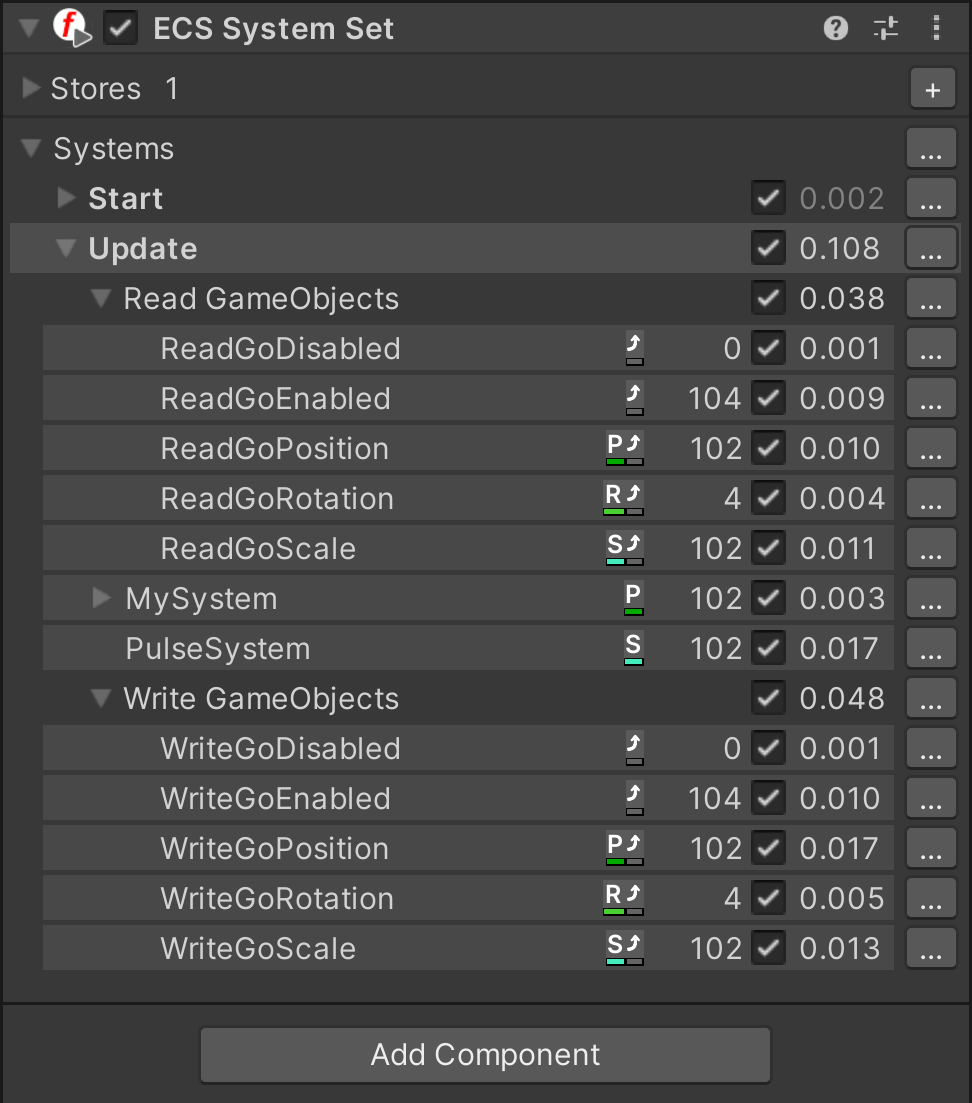This screenshot has width=972, height=1103.
Task: Collapse the Read GameObjects group
Action: pyautogui.click(x=101, y=299)
